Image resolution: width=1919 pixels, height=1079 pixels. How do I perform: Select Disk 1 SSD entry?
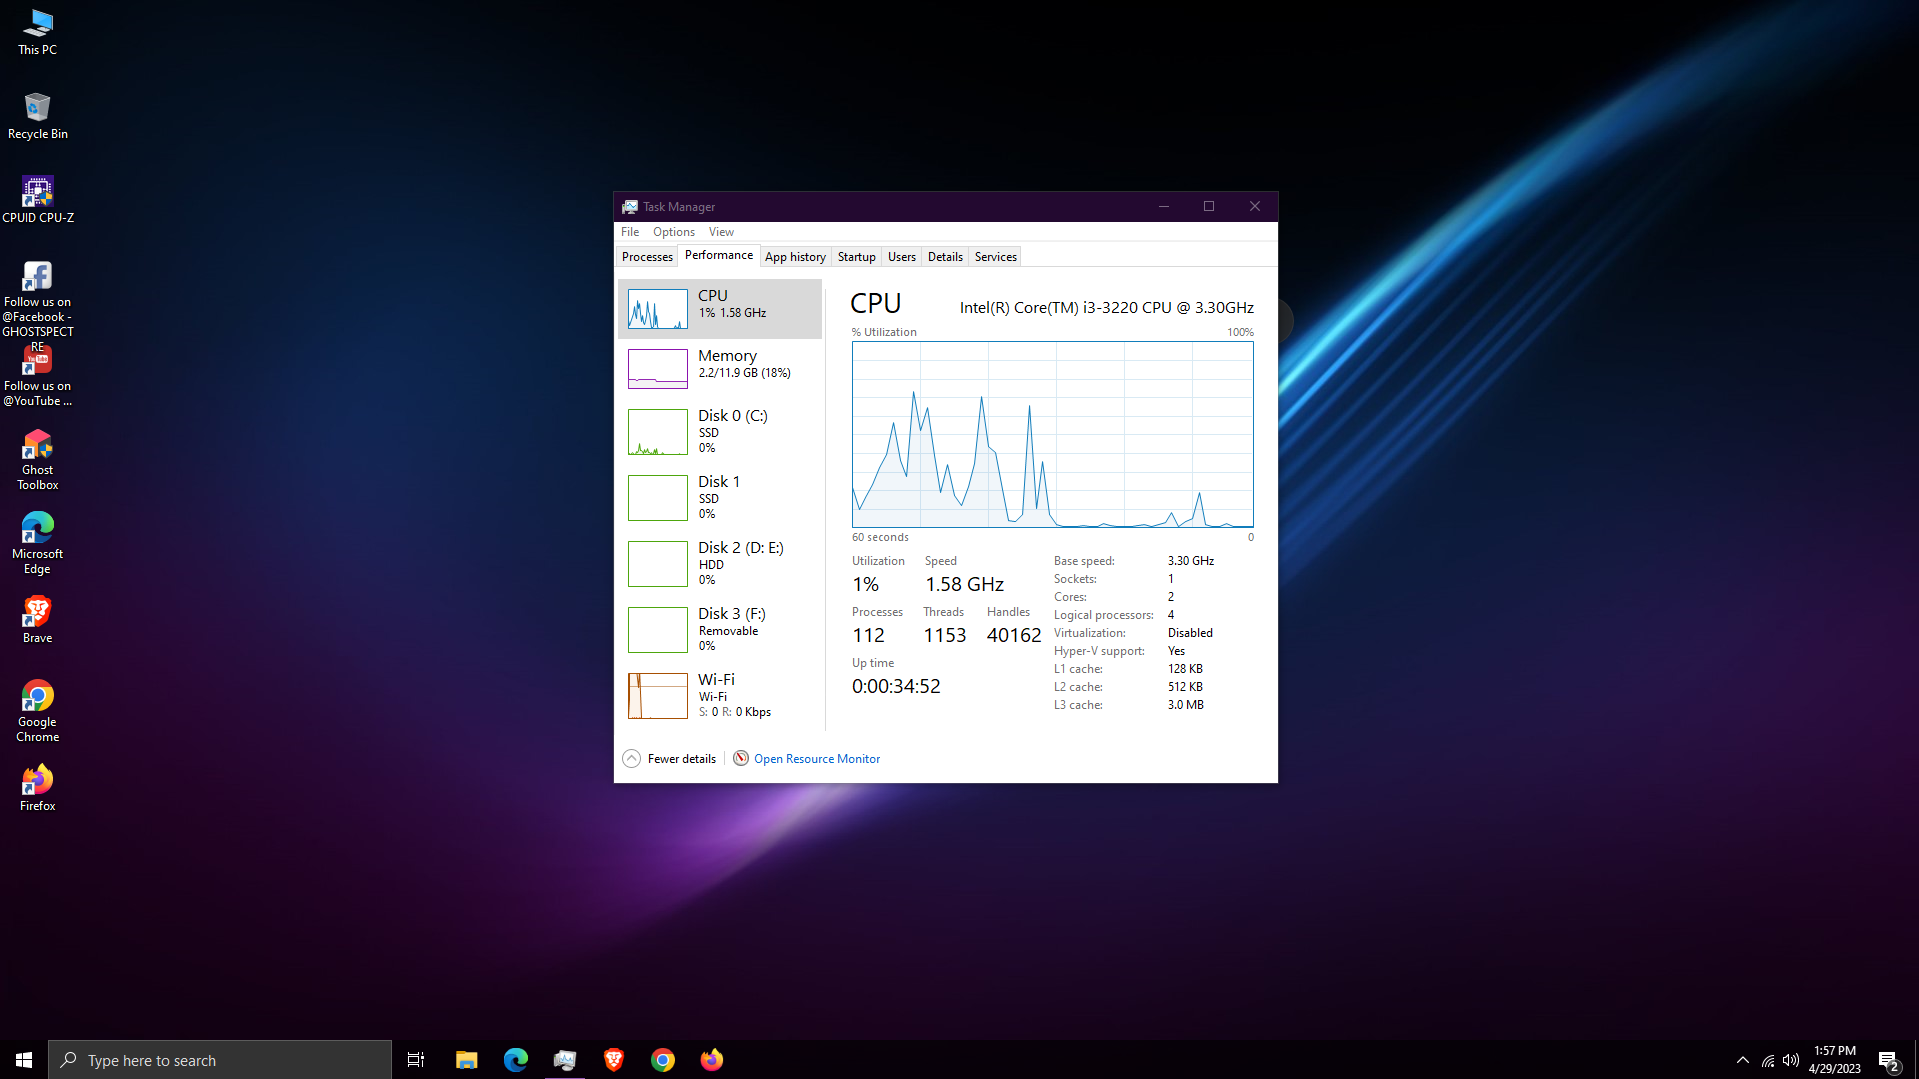coord(720,497)
